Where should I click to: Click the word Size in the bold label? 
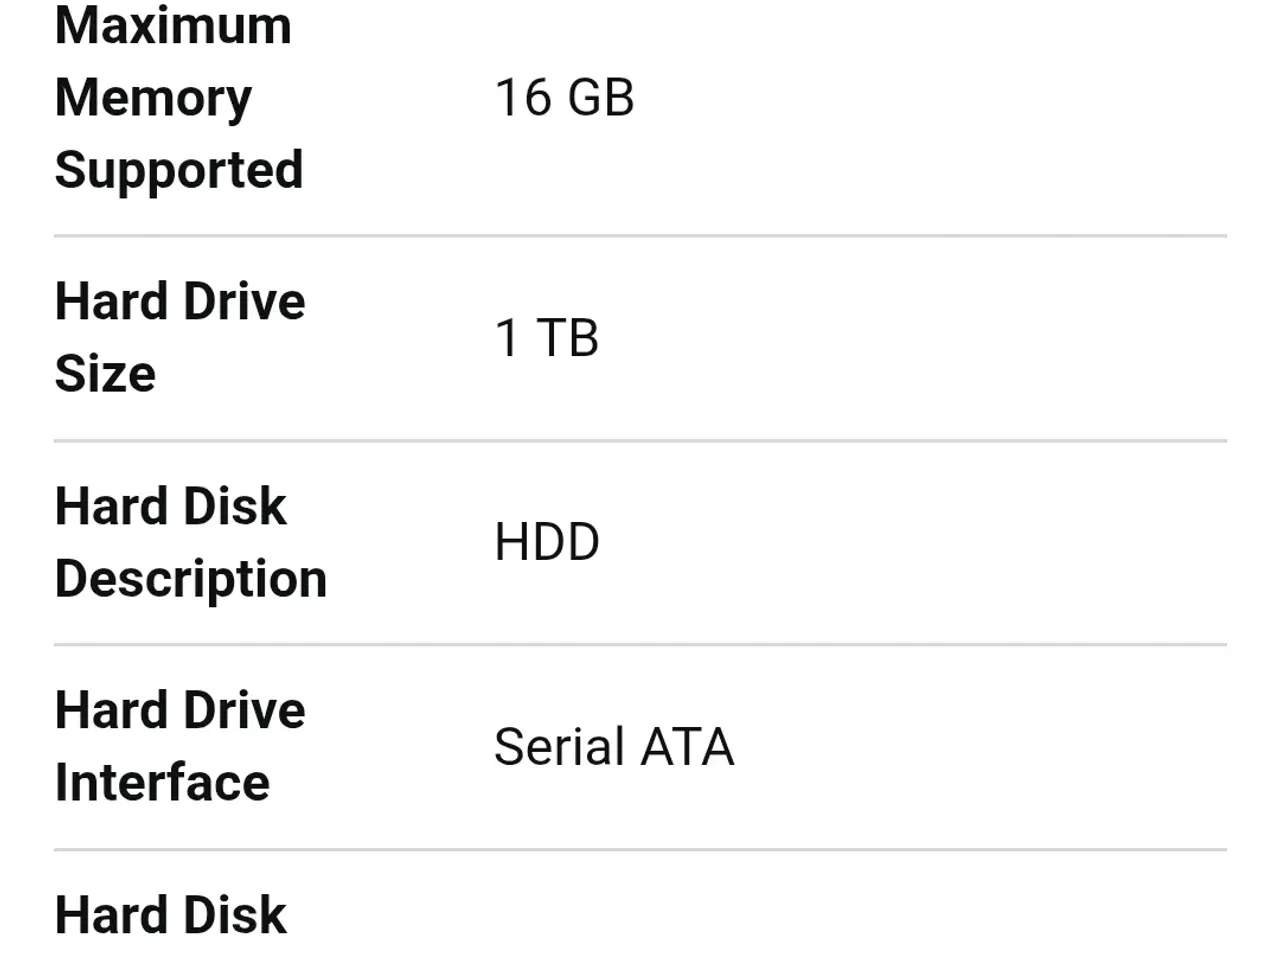pyautogui.click(x=105, y=374)
